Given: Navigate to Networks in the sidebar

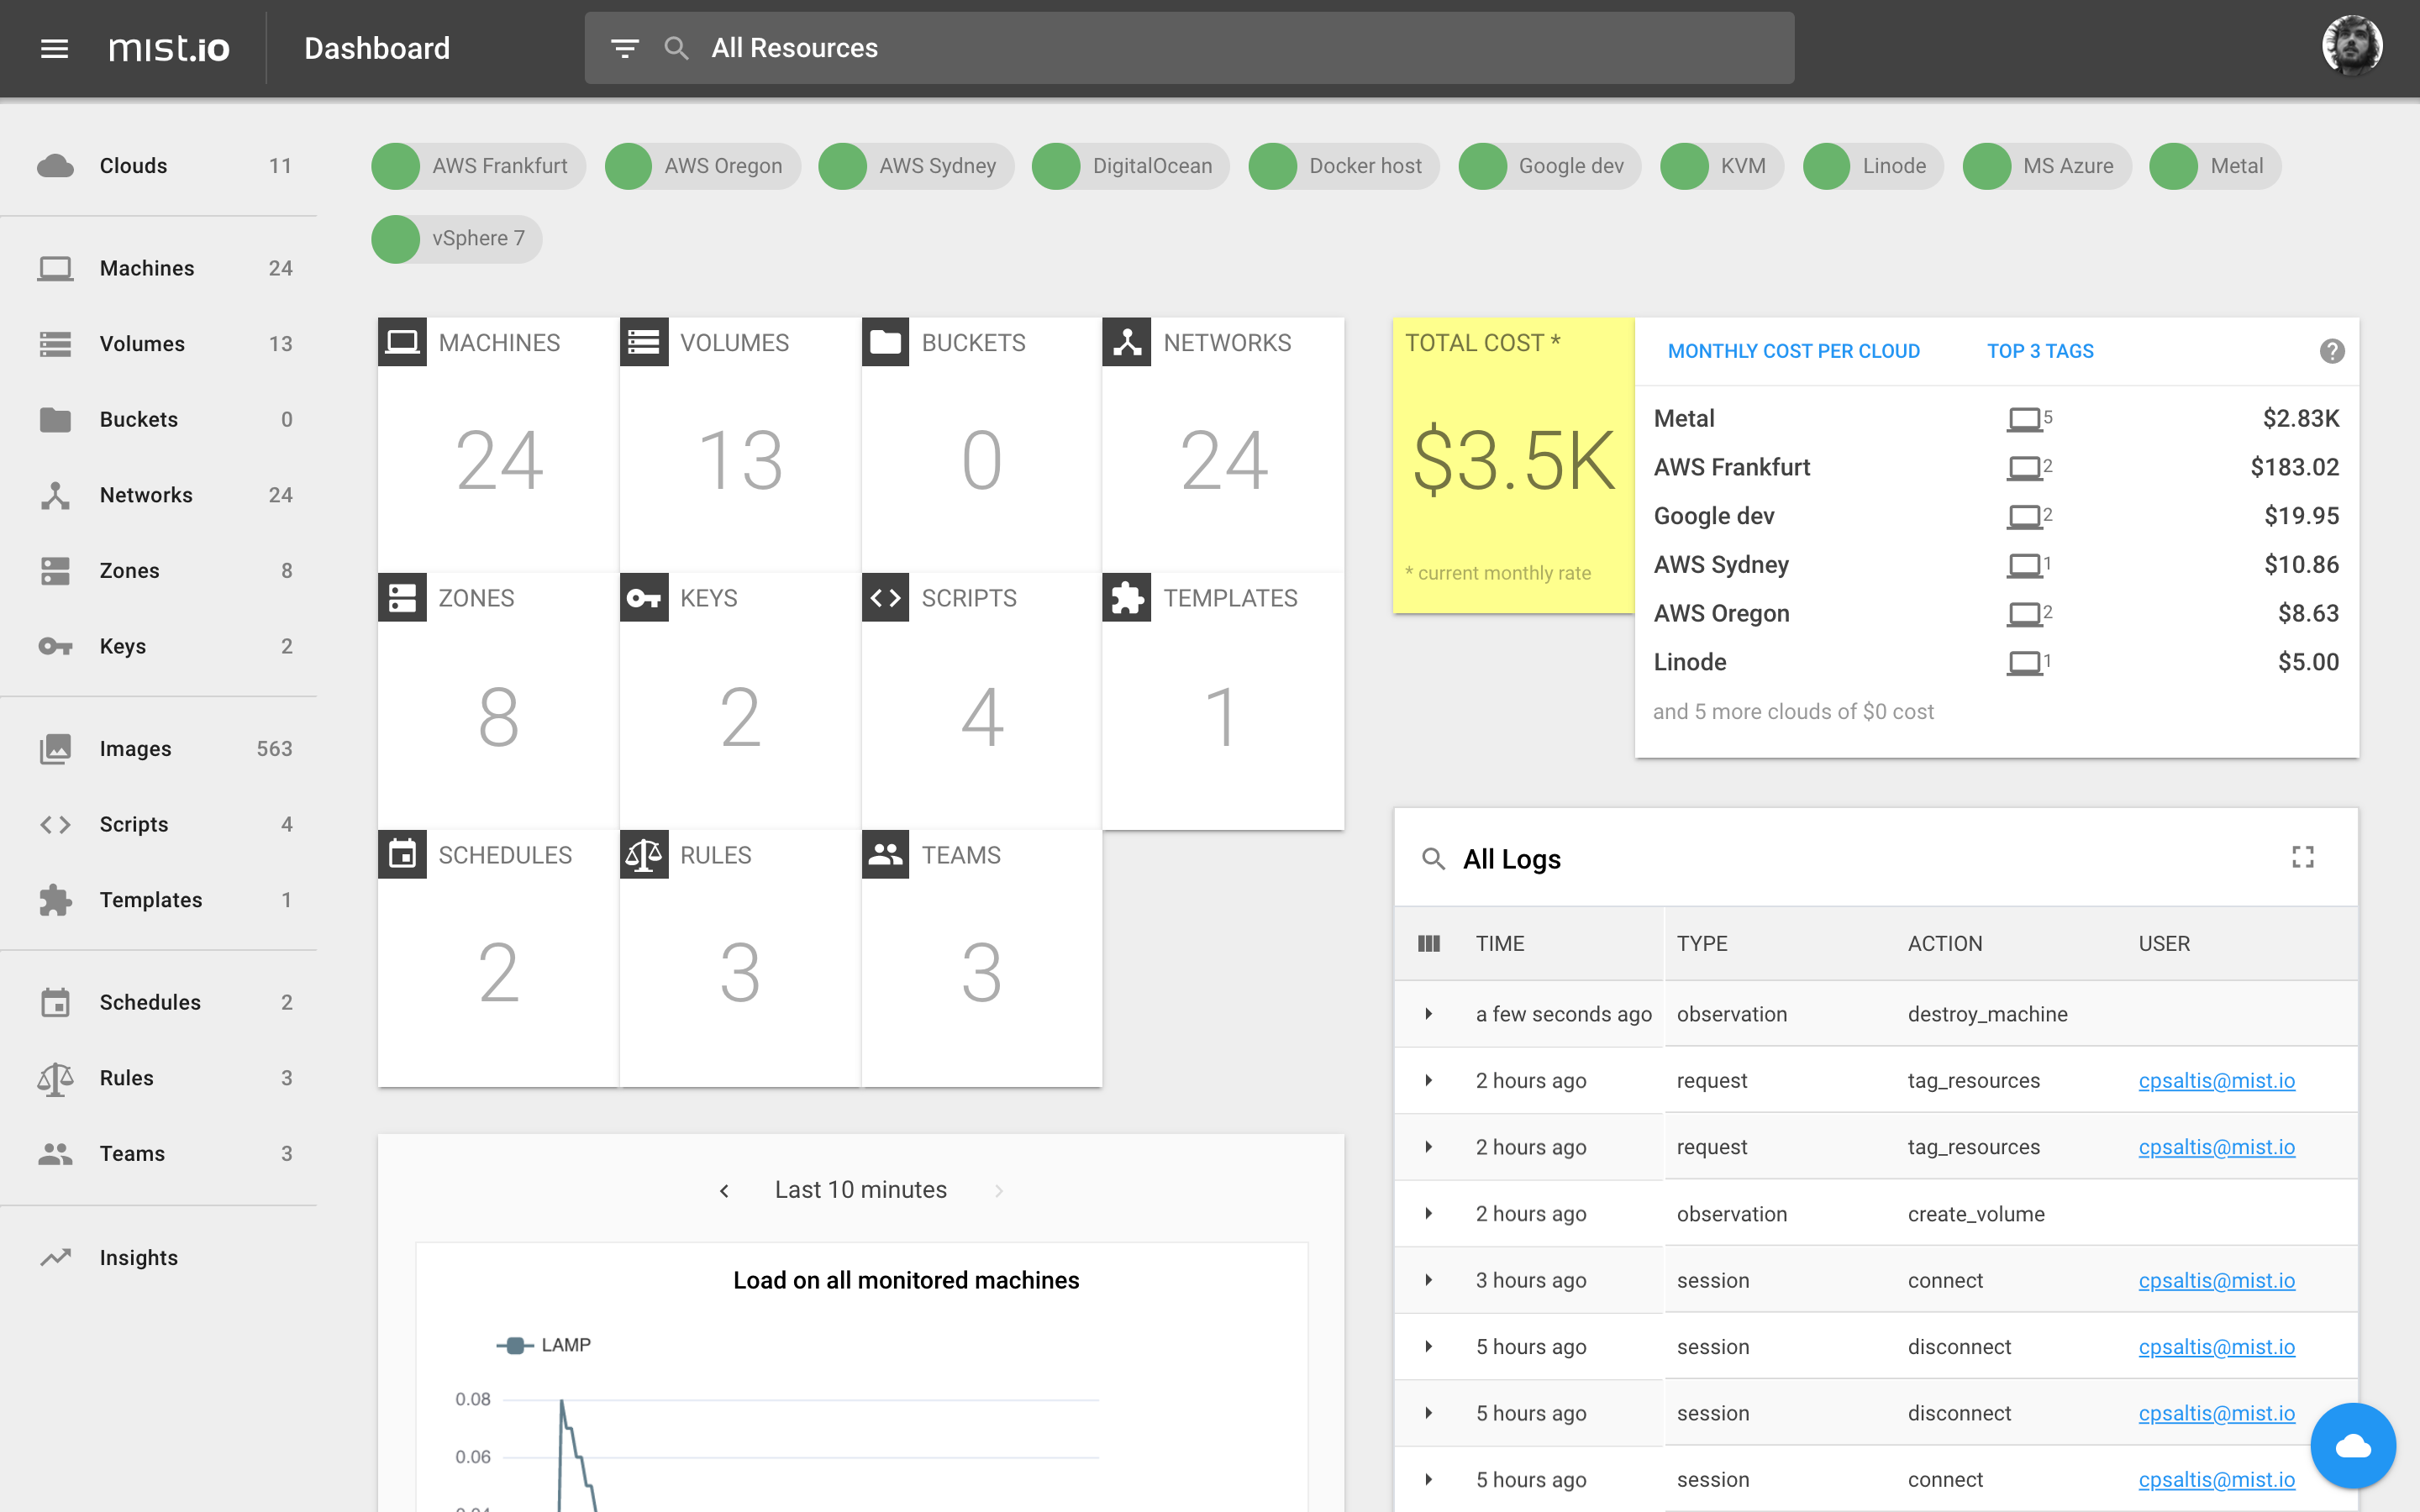Looking at the screenshot, I should click(160, 495).
